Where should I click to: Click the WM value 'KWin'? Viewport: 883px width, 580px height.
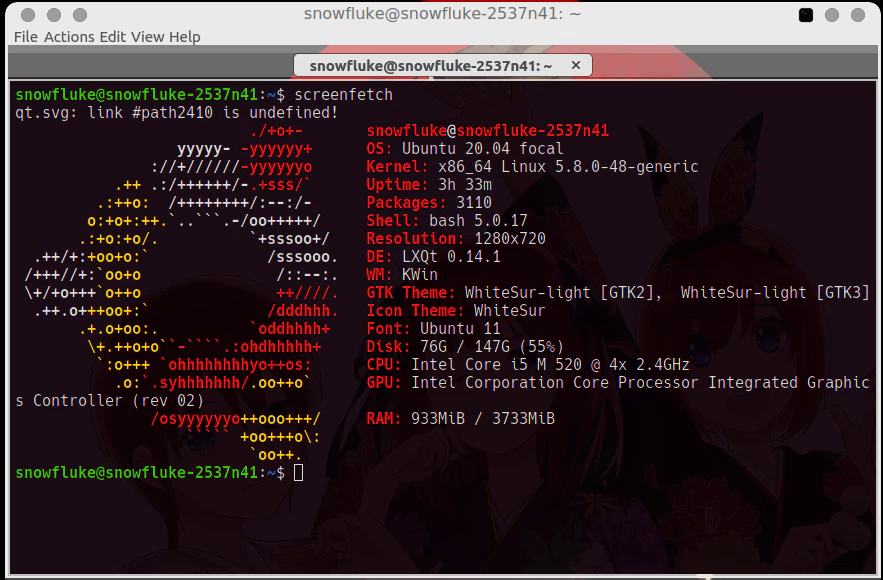[420, 275]
